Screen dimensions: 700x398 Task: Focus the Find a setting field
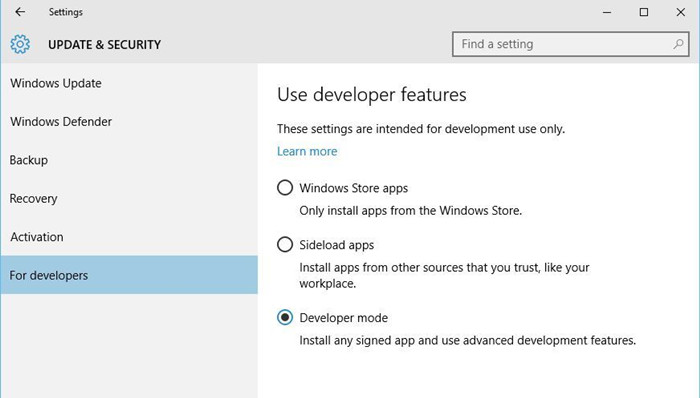point(571,44)
